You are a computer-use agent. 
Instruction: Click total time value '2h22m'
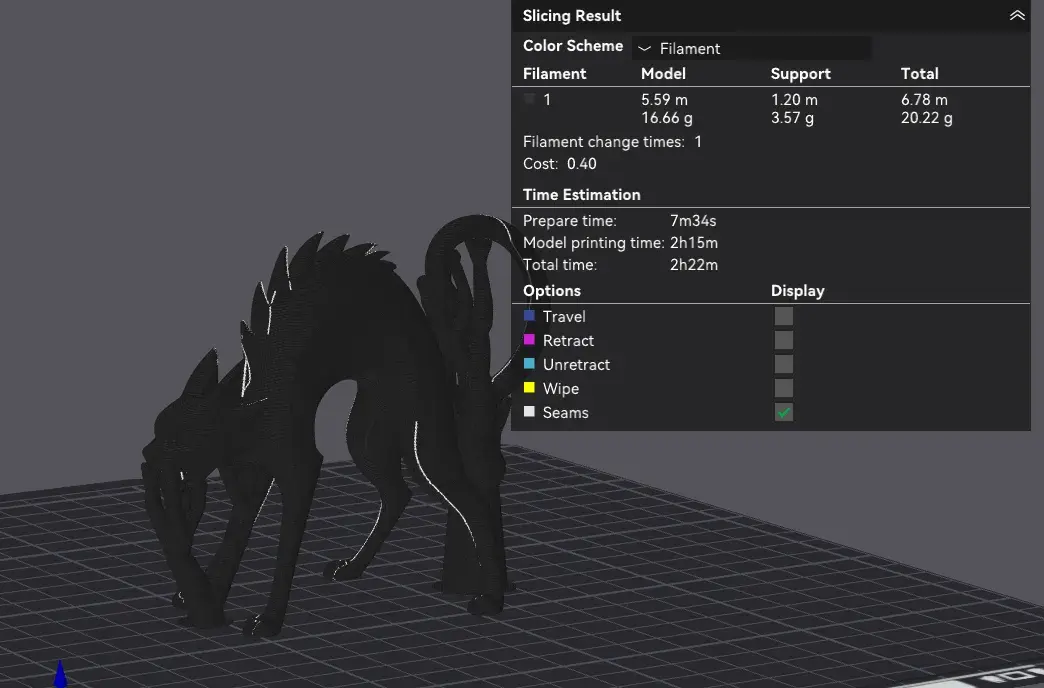[694, 264]
